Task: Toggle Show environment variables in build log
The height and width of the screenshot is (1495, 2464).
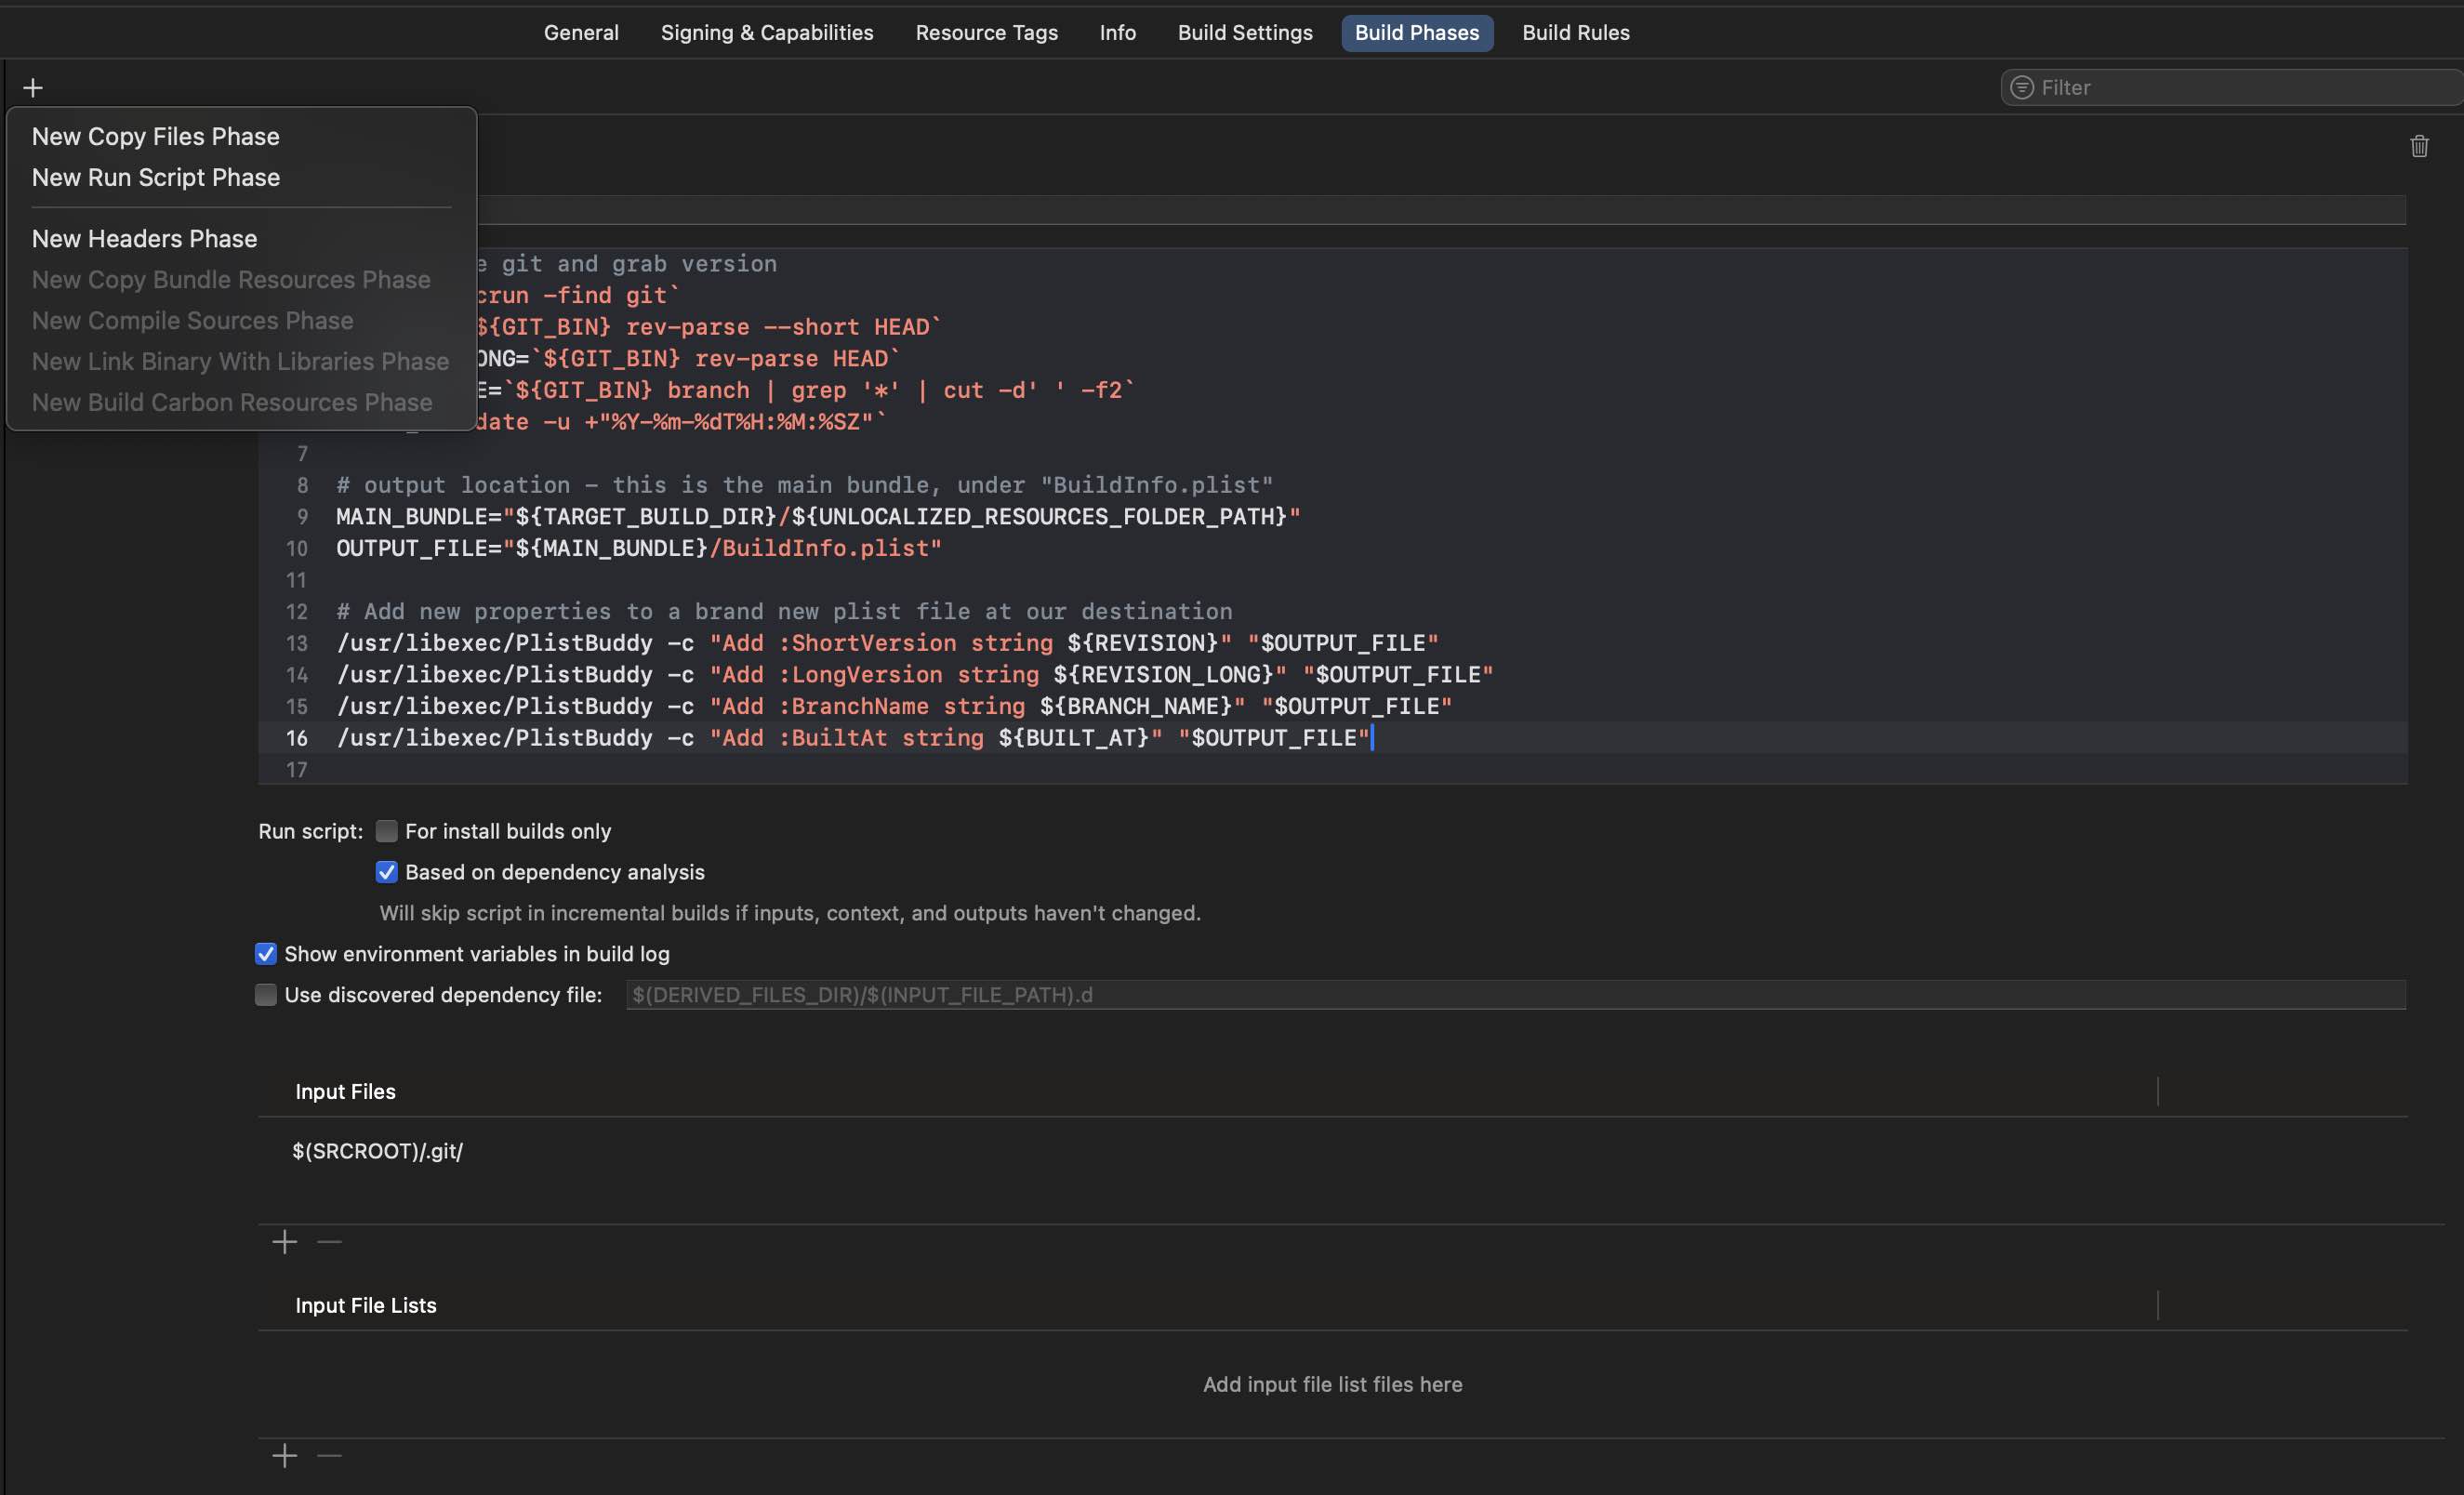Action: [264, 953]
